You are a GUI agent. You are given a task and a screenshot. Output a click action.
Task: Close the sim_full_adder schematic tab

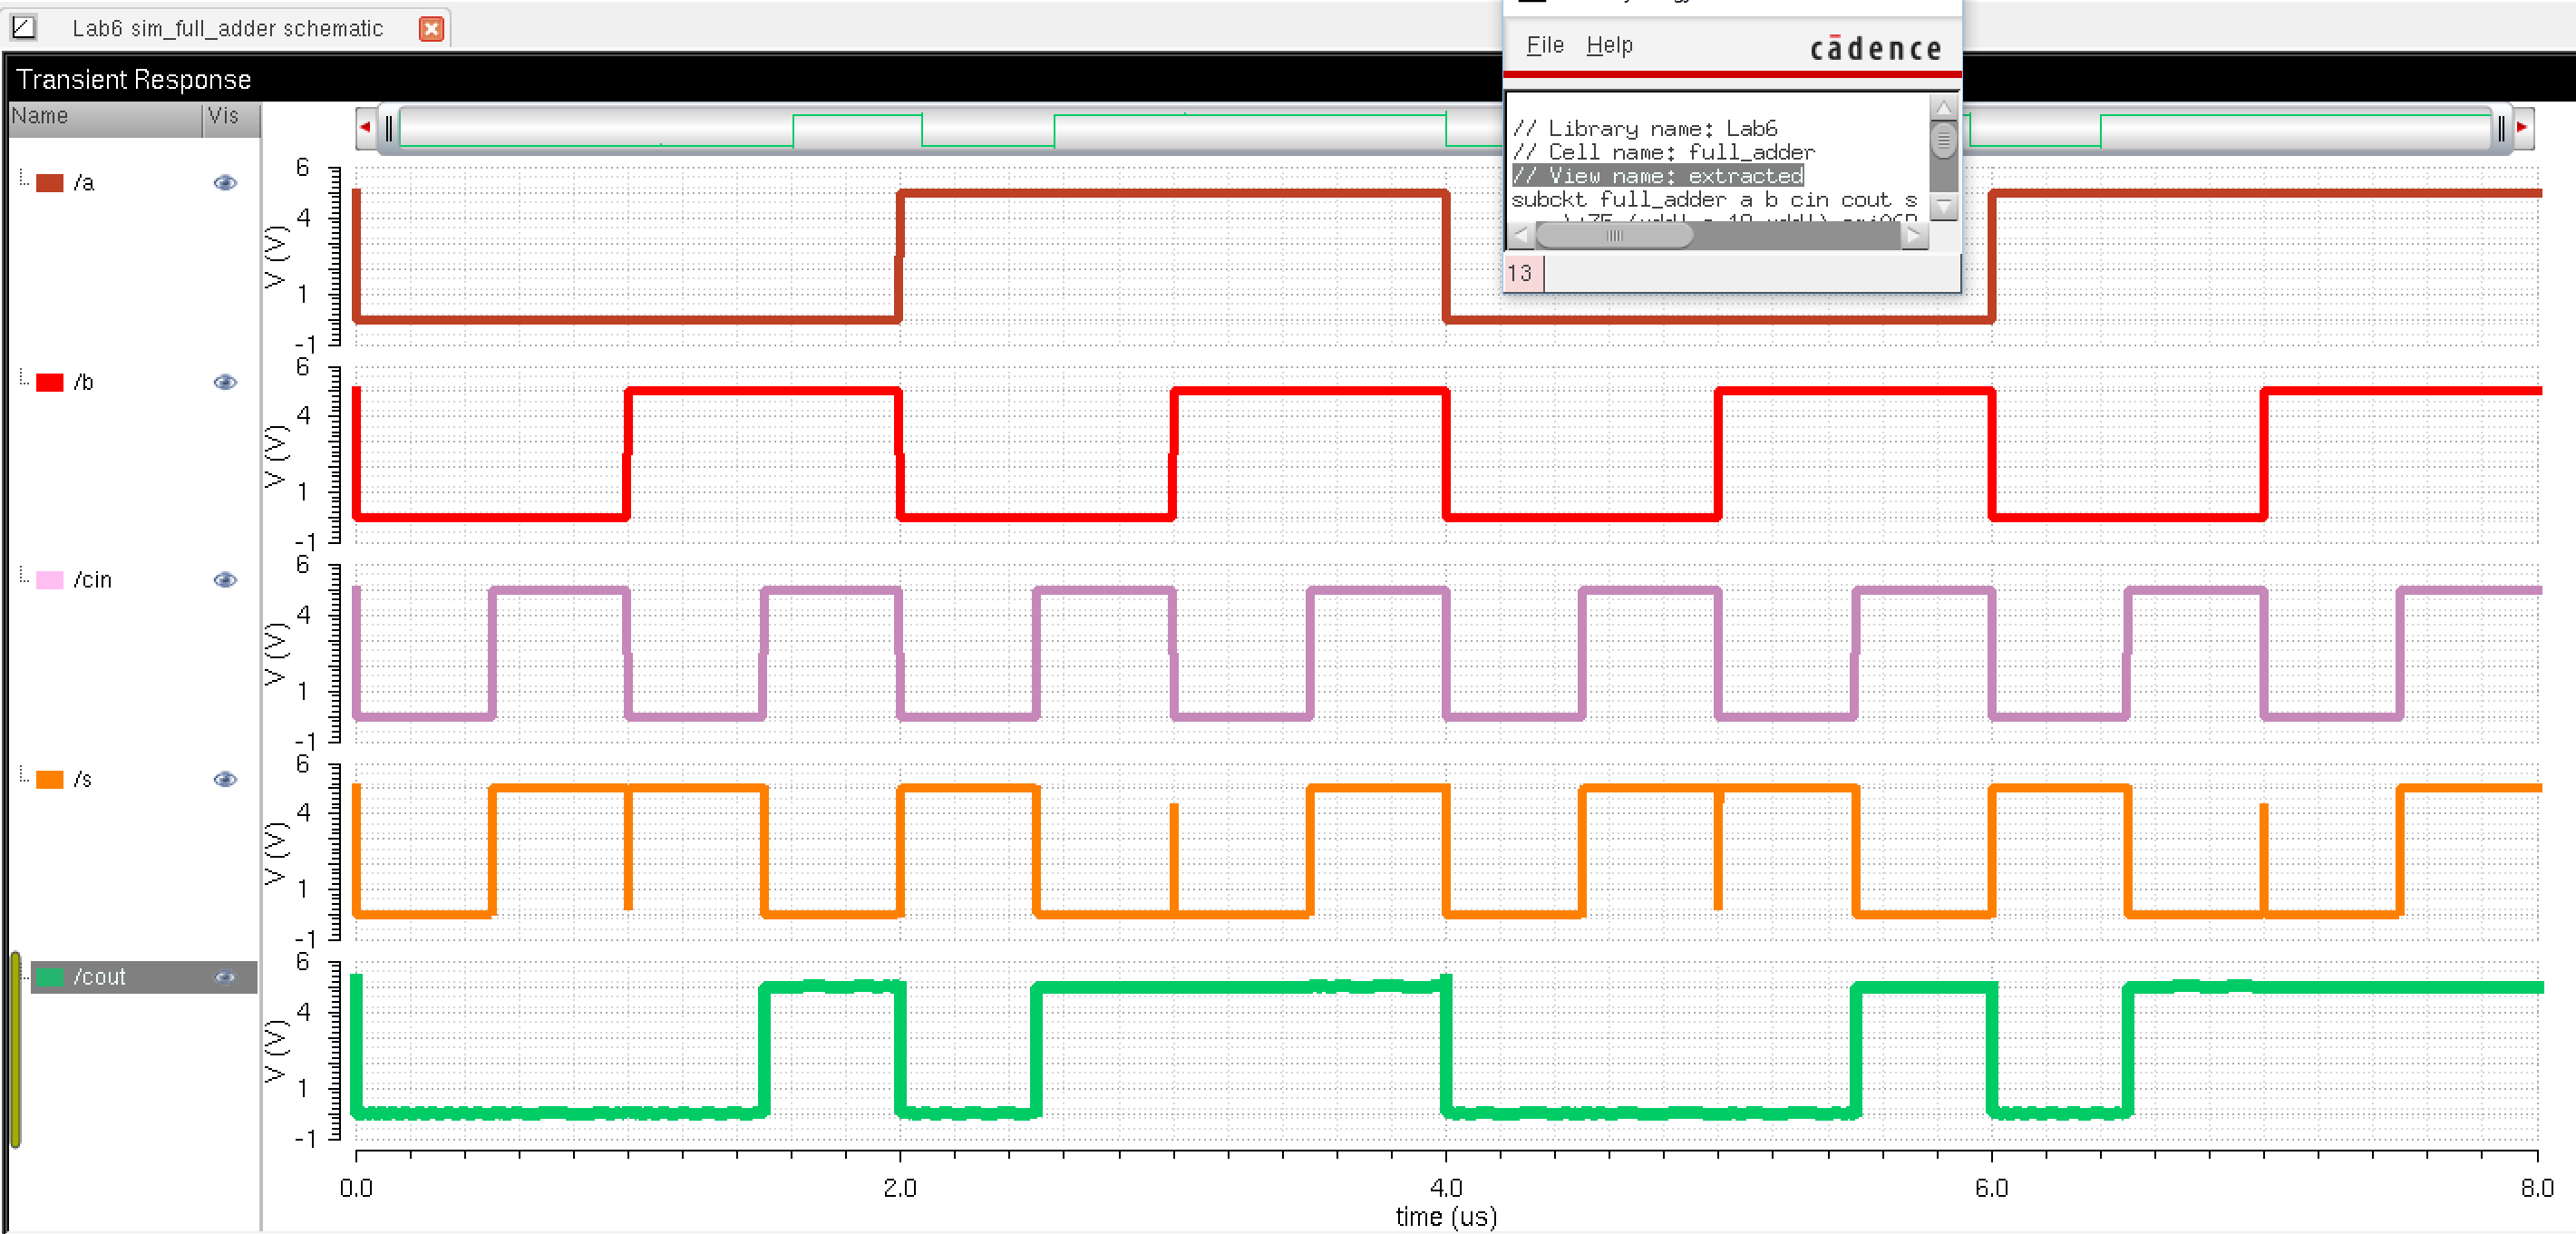pos(431,28)
